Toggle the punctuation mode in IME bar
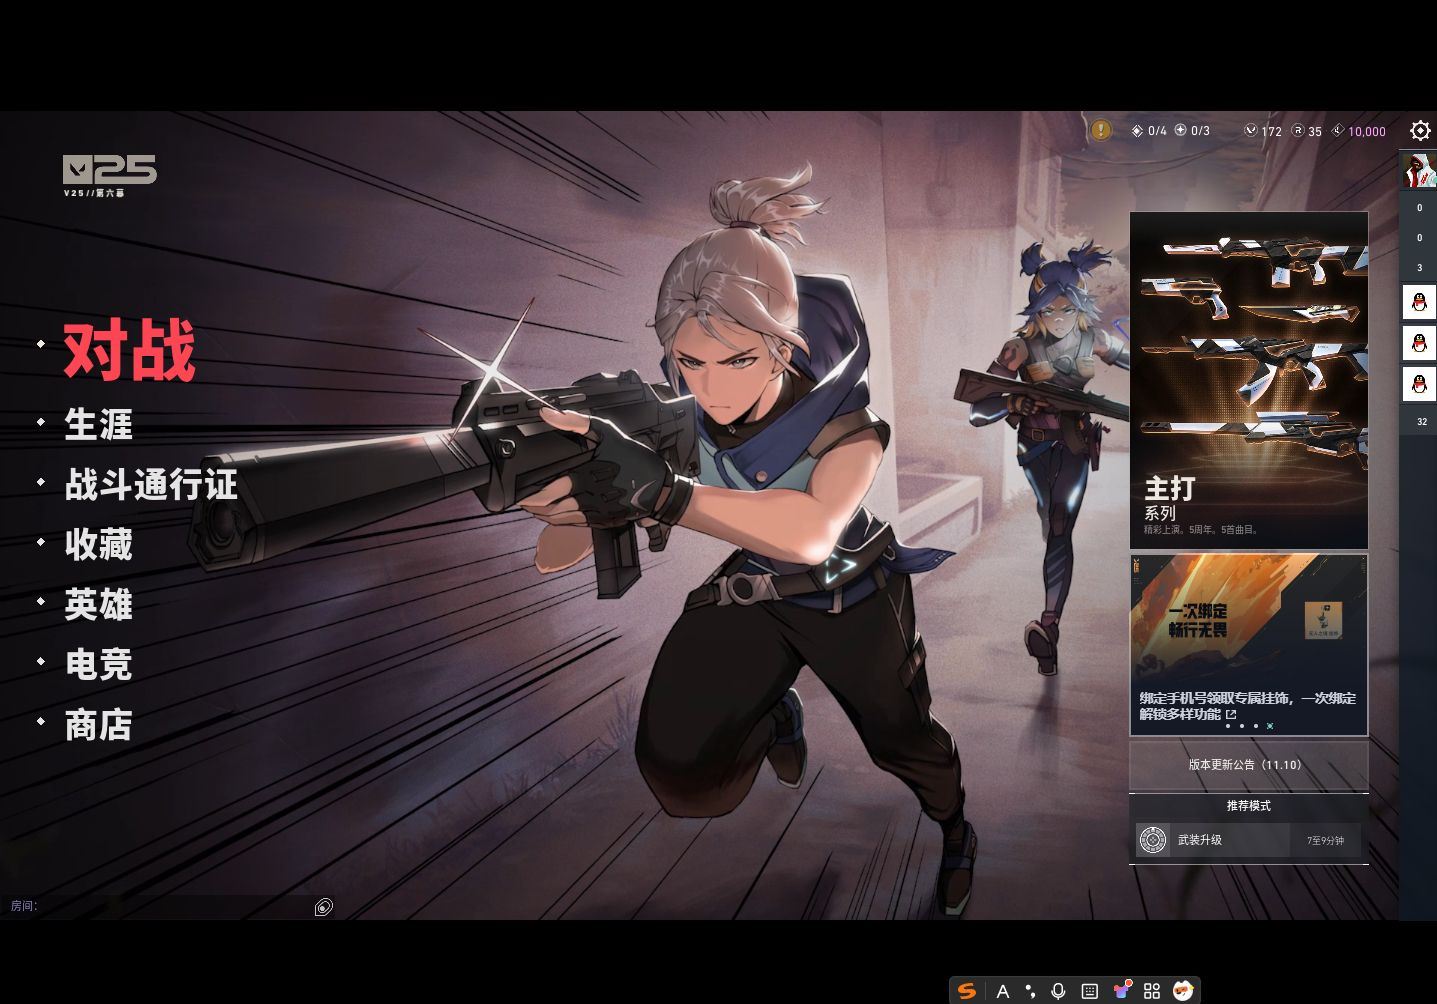This screenshot has height=1004, width=1437. (1030, 991)
